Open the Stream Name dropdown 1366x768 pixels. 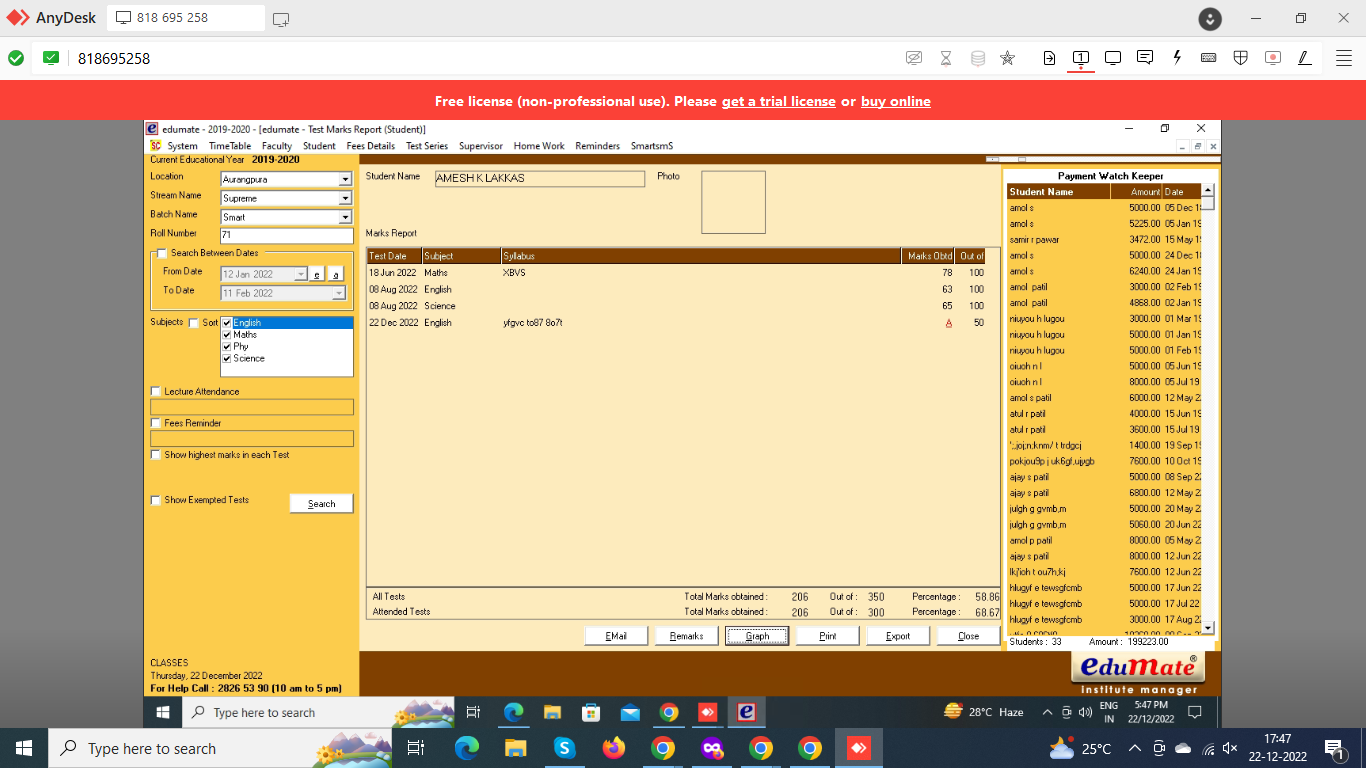(x=345, y=199)
